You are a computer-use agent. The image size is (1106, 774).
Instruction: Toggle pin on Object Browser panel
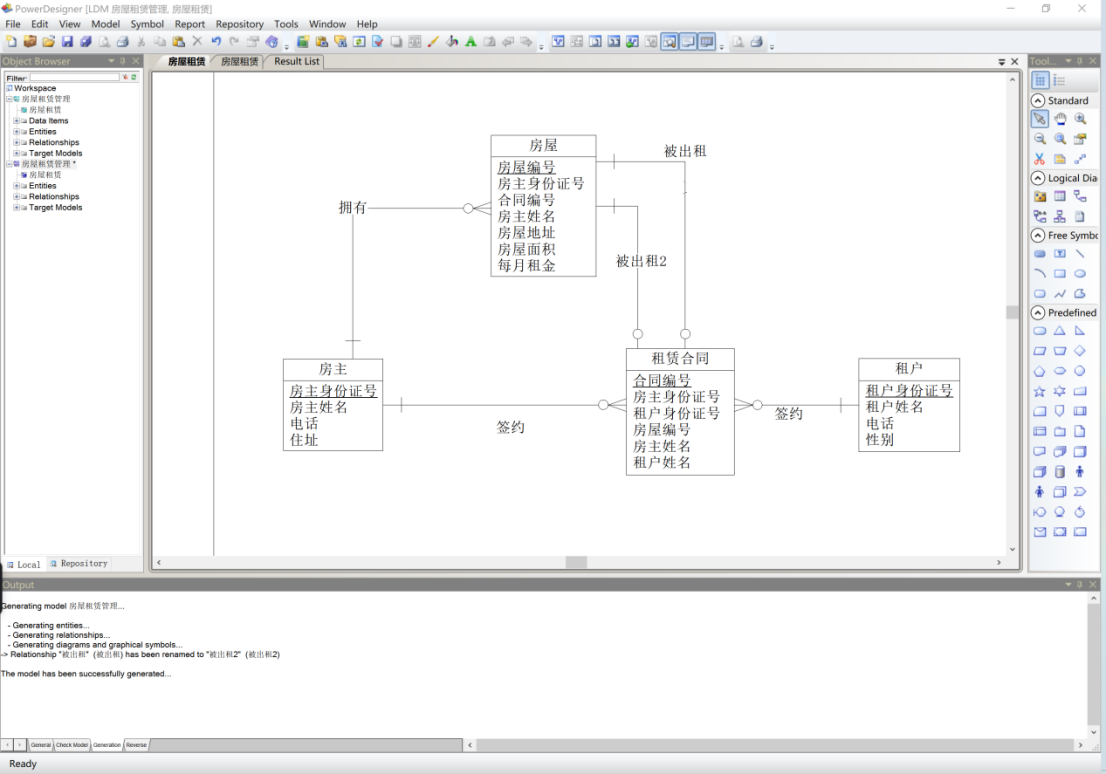coord(123,61)
